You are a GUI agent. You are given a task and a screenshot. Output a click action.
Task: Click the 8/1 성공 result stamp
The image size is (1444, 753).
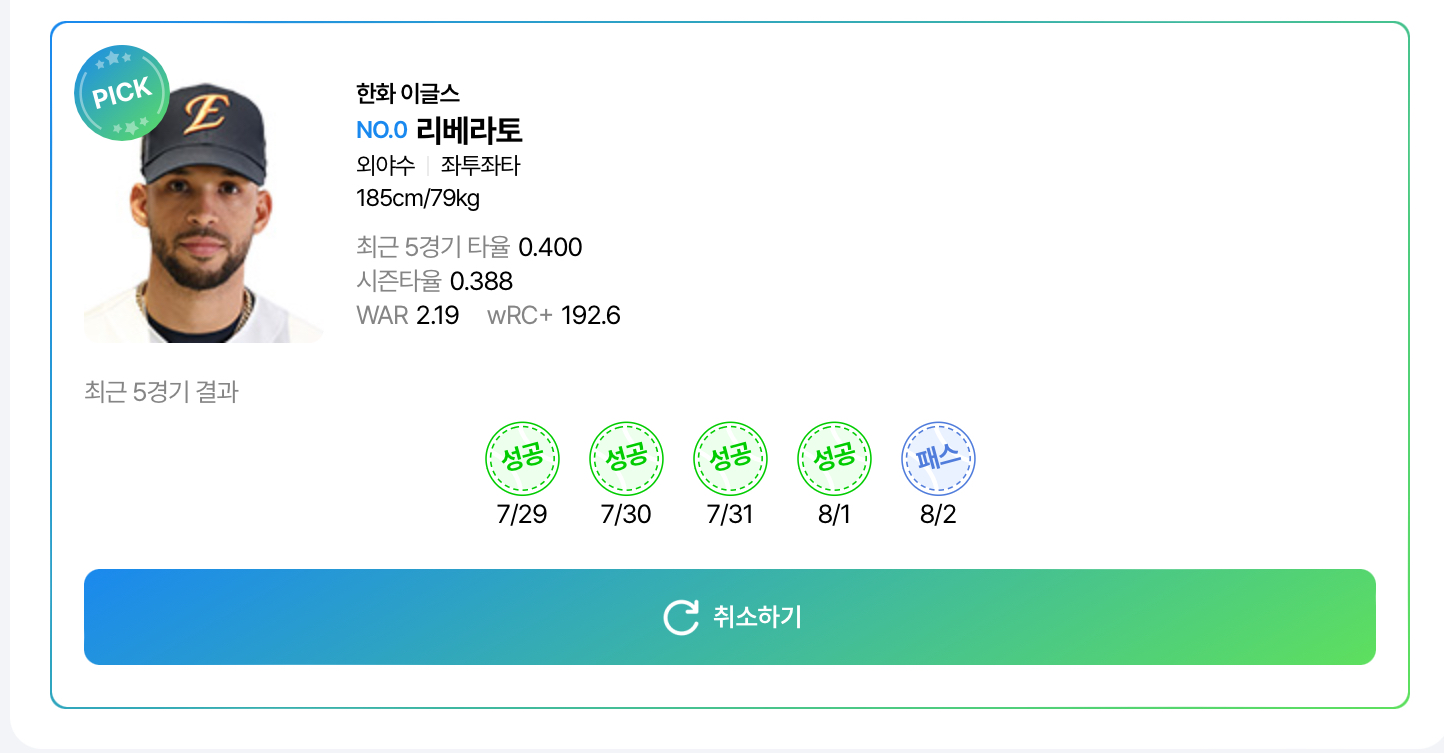point(834,458)
